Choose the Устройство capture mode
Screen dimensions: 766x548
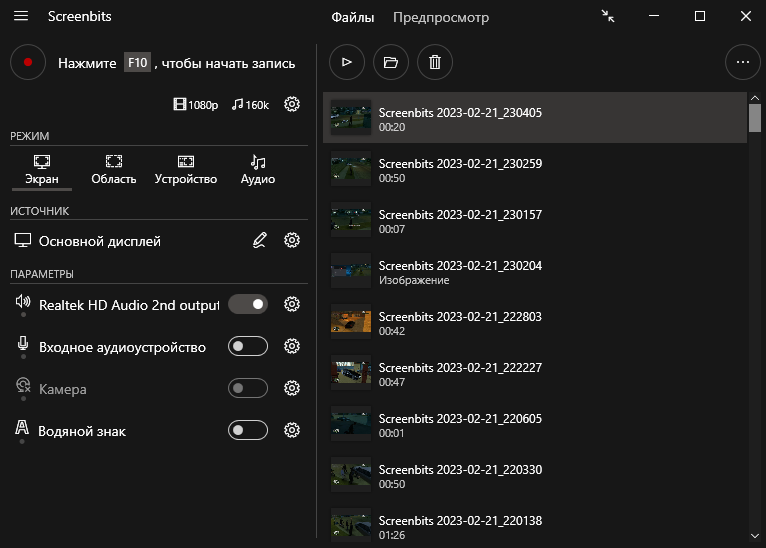186,169
